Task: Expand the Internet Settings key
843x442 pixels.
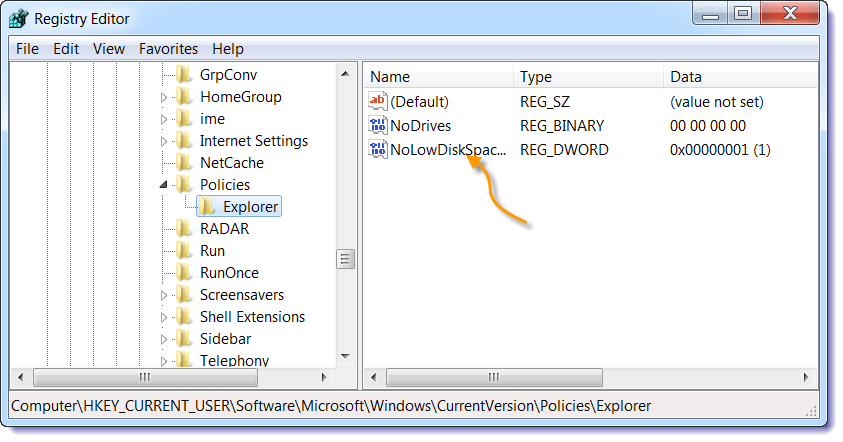Action: coord(164,141)
